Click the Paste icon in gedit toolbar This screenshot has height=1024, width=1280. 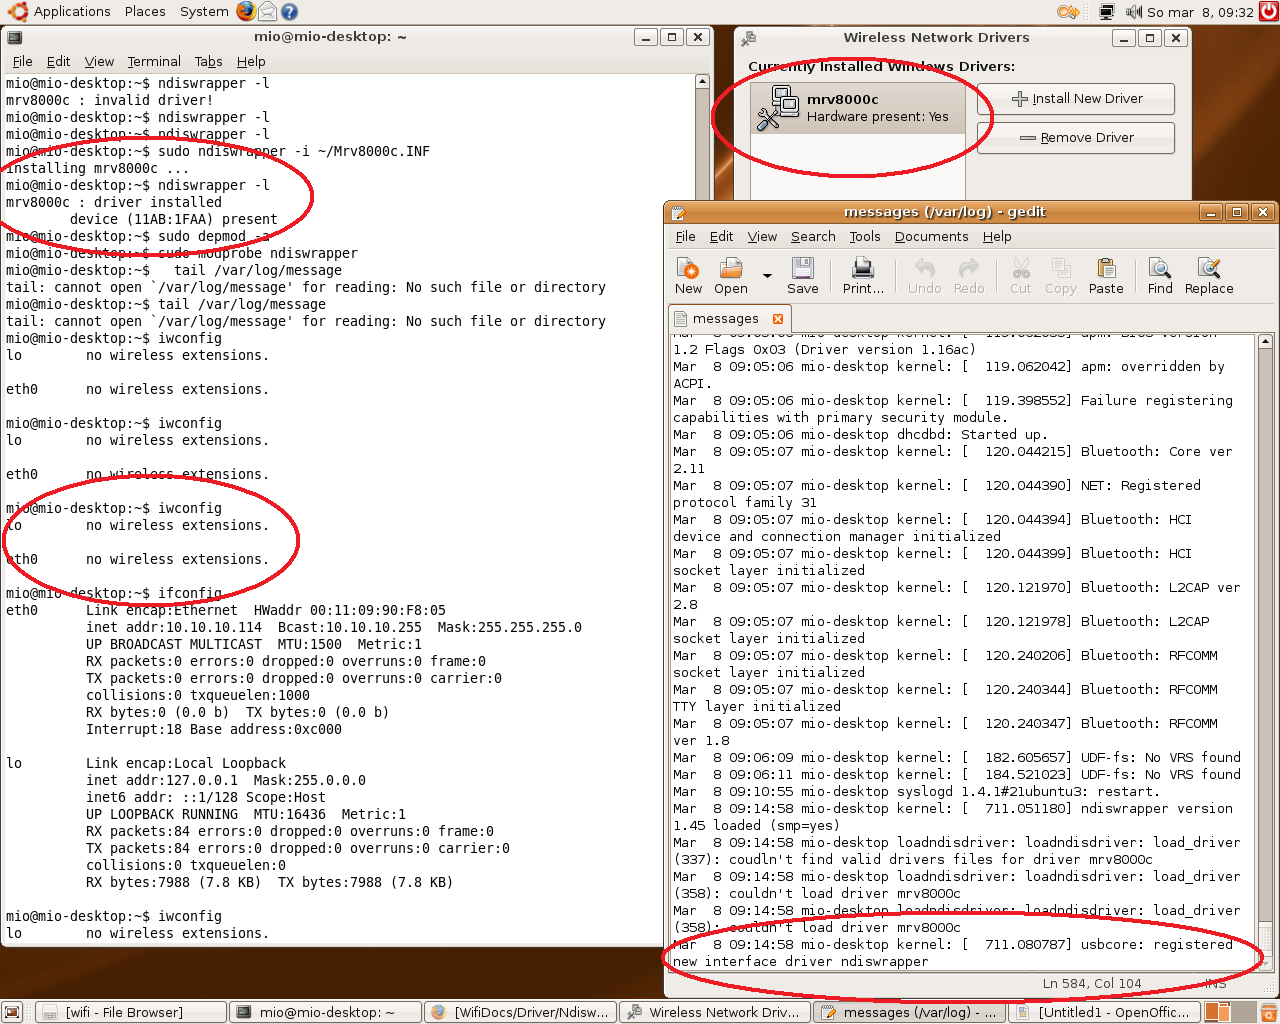tap(1106, 275)
